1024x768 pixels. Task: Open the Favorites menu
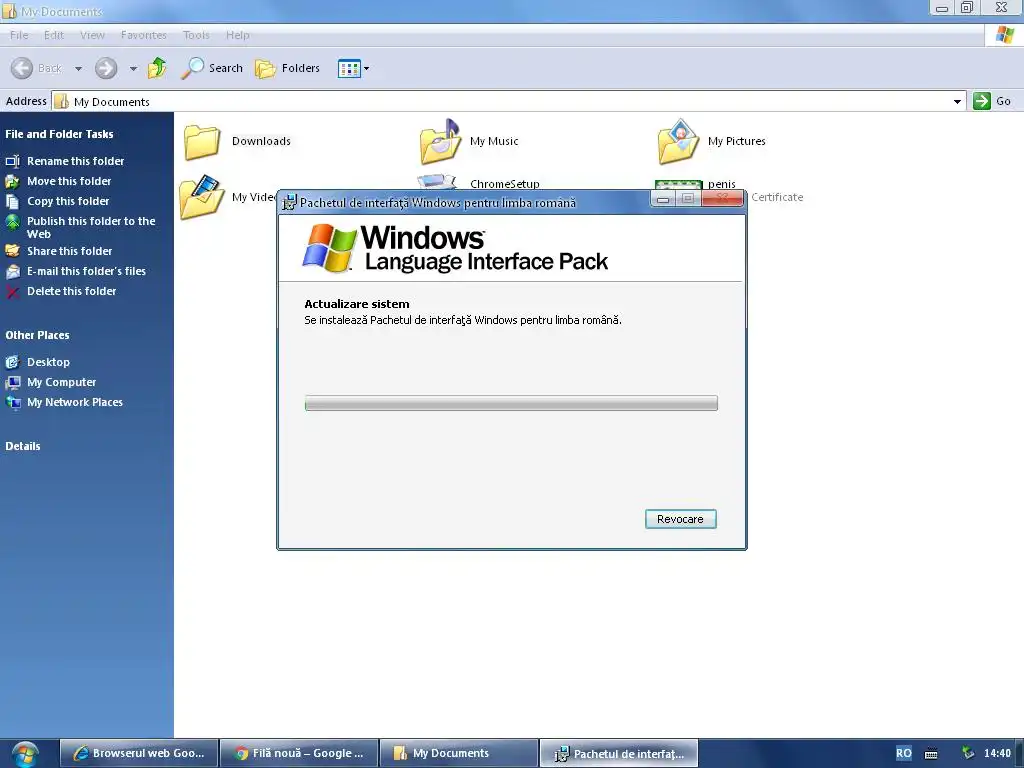(x=144, y=35)
